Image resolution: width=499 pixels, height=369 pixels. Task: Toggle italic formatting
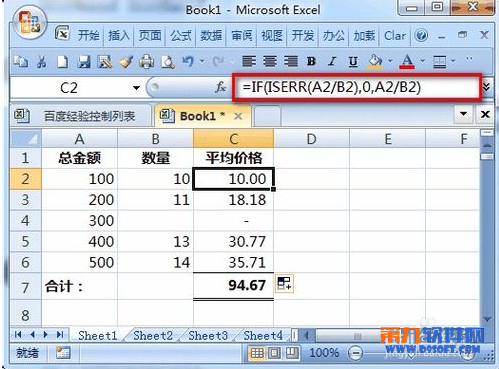(x=332, y=61)
